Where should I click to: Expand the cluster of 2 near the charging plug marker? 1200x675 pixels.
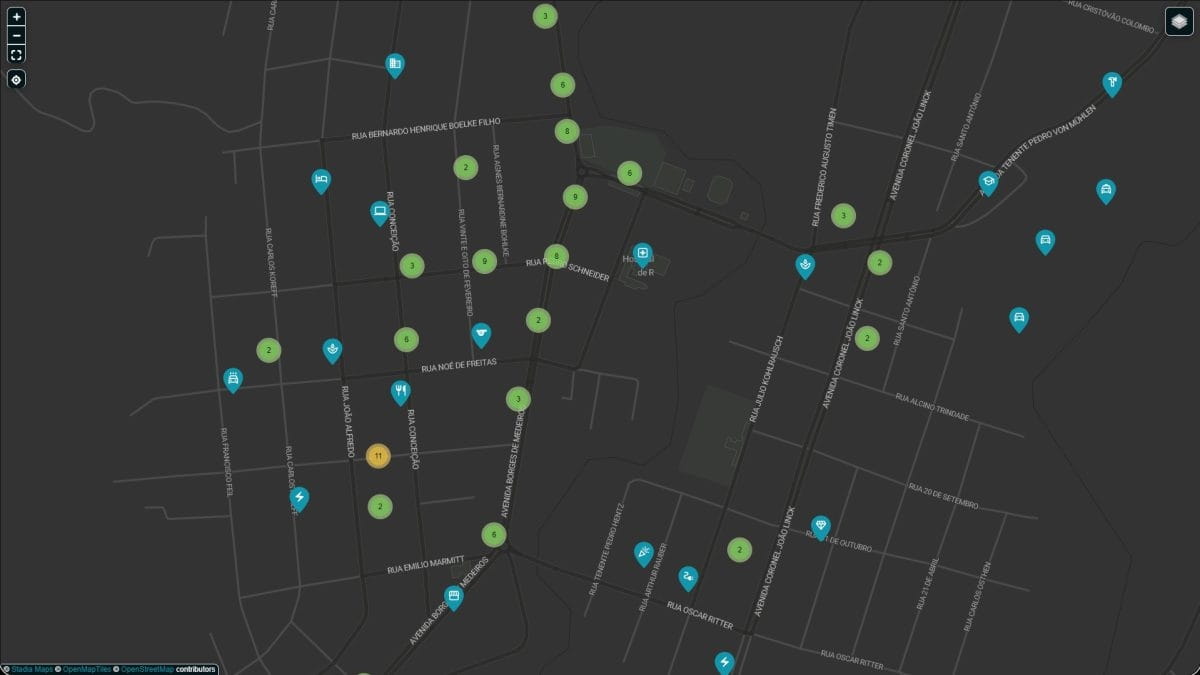pos(739,550)
